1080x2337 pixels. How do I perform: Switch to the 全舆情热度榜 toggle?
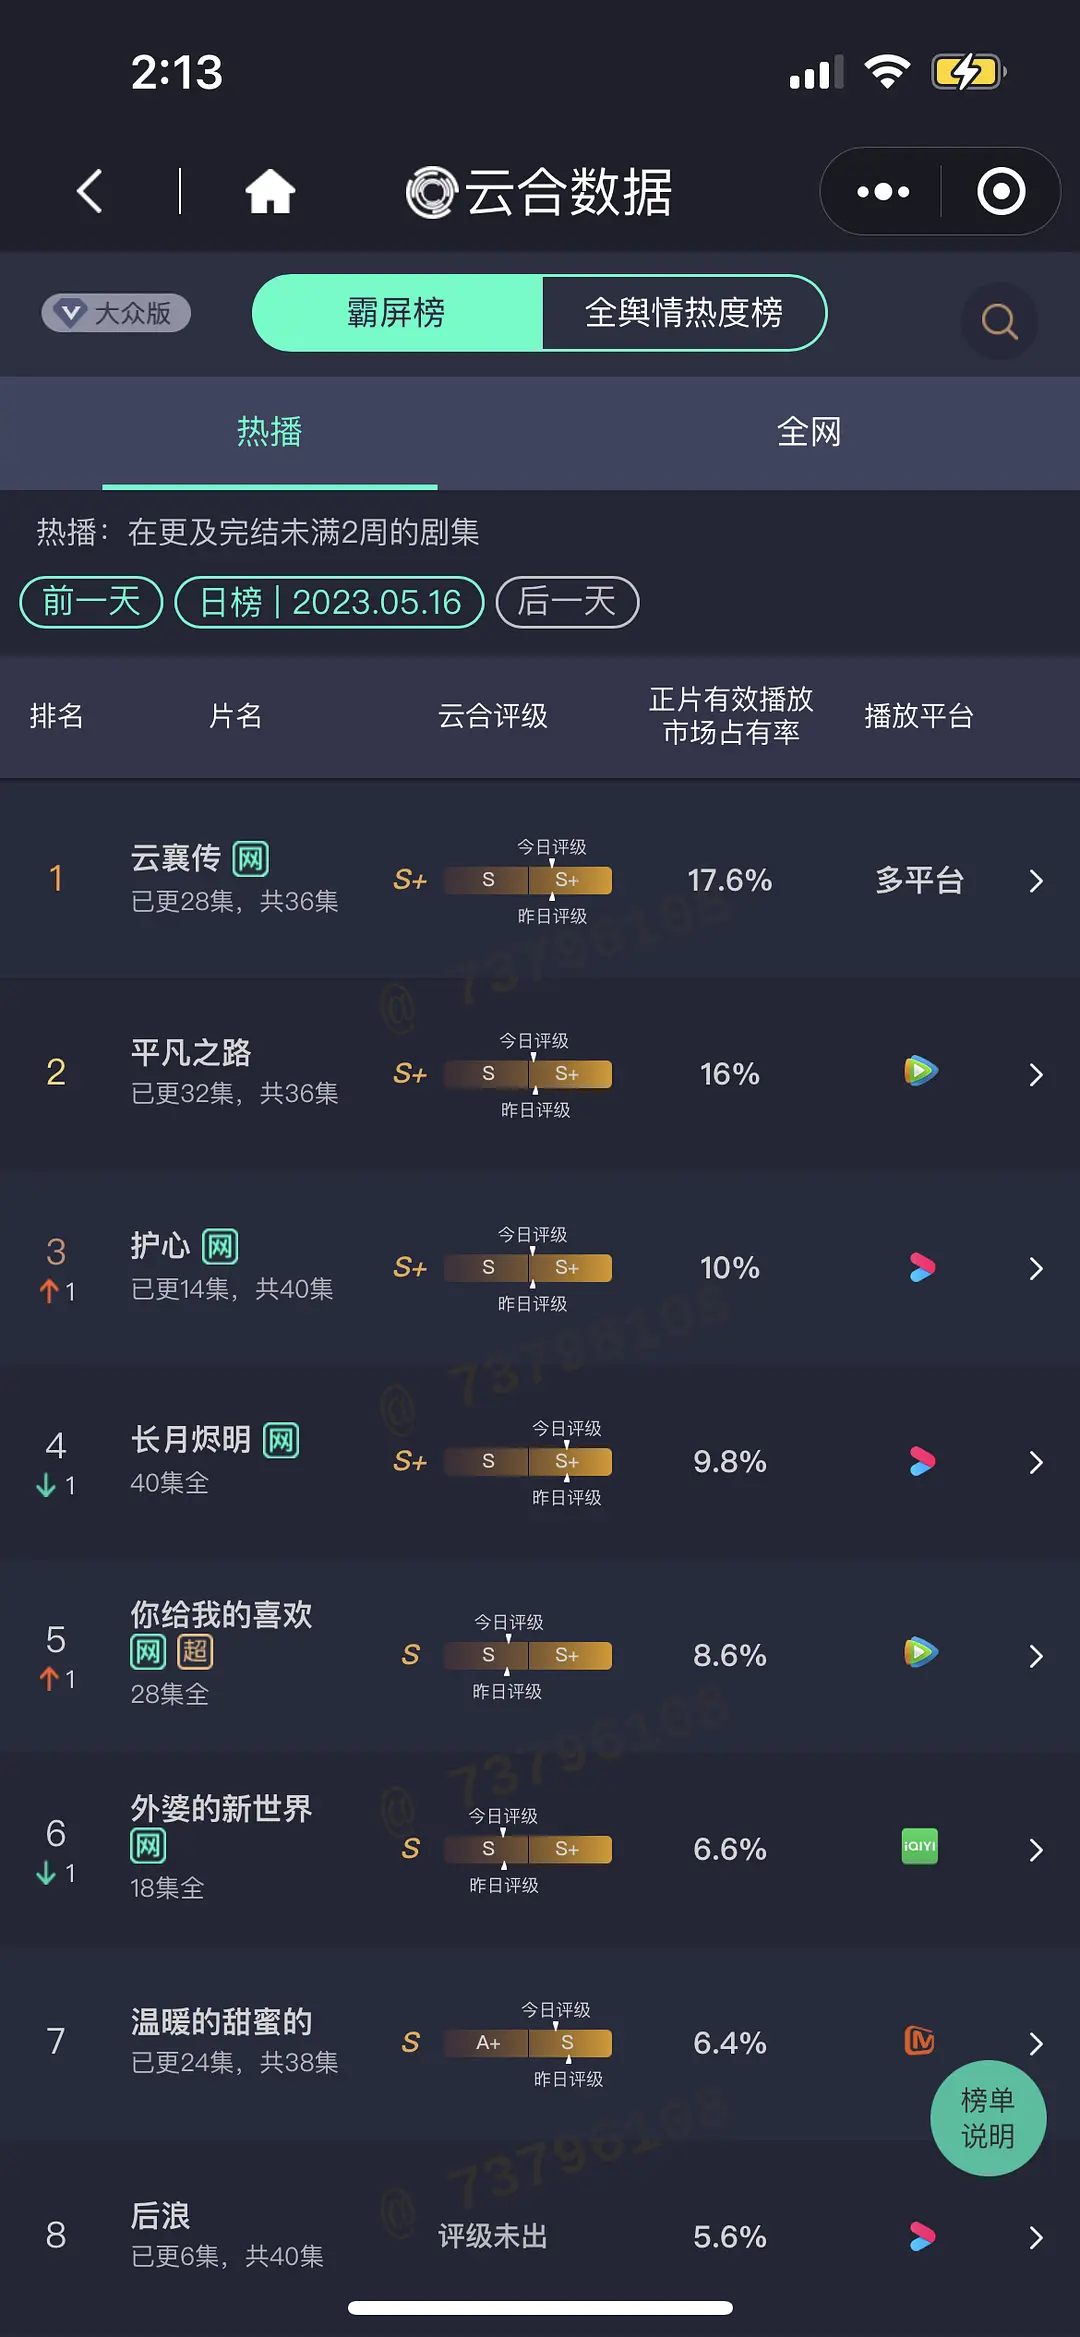[x=684, y=313]
